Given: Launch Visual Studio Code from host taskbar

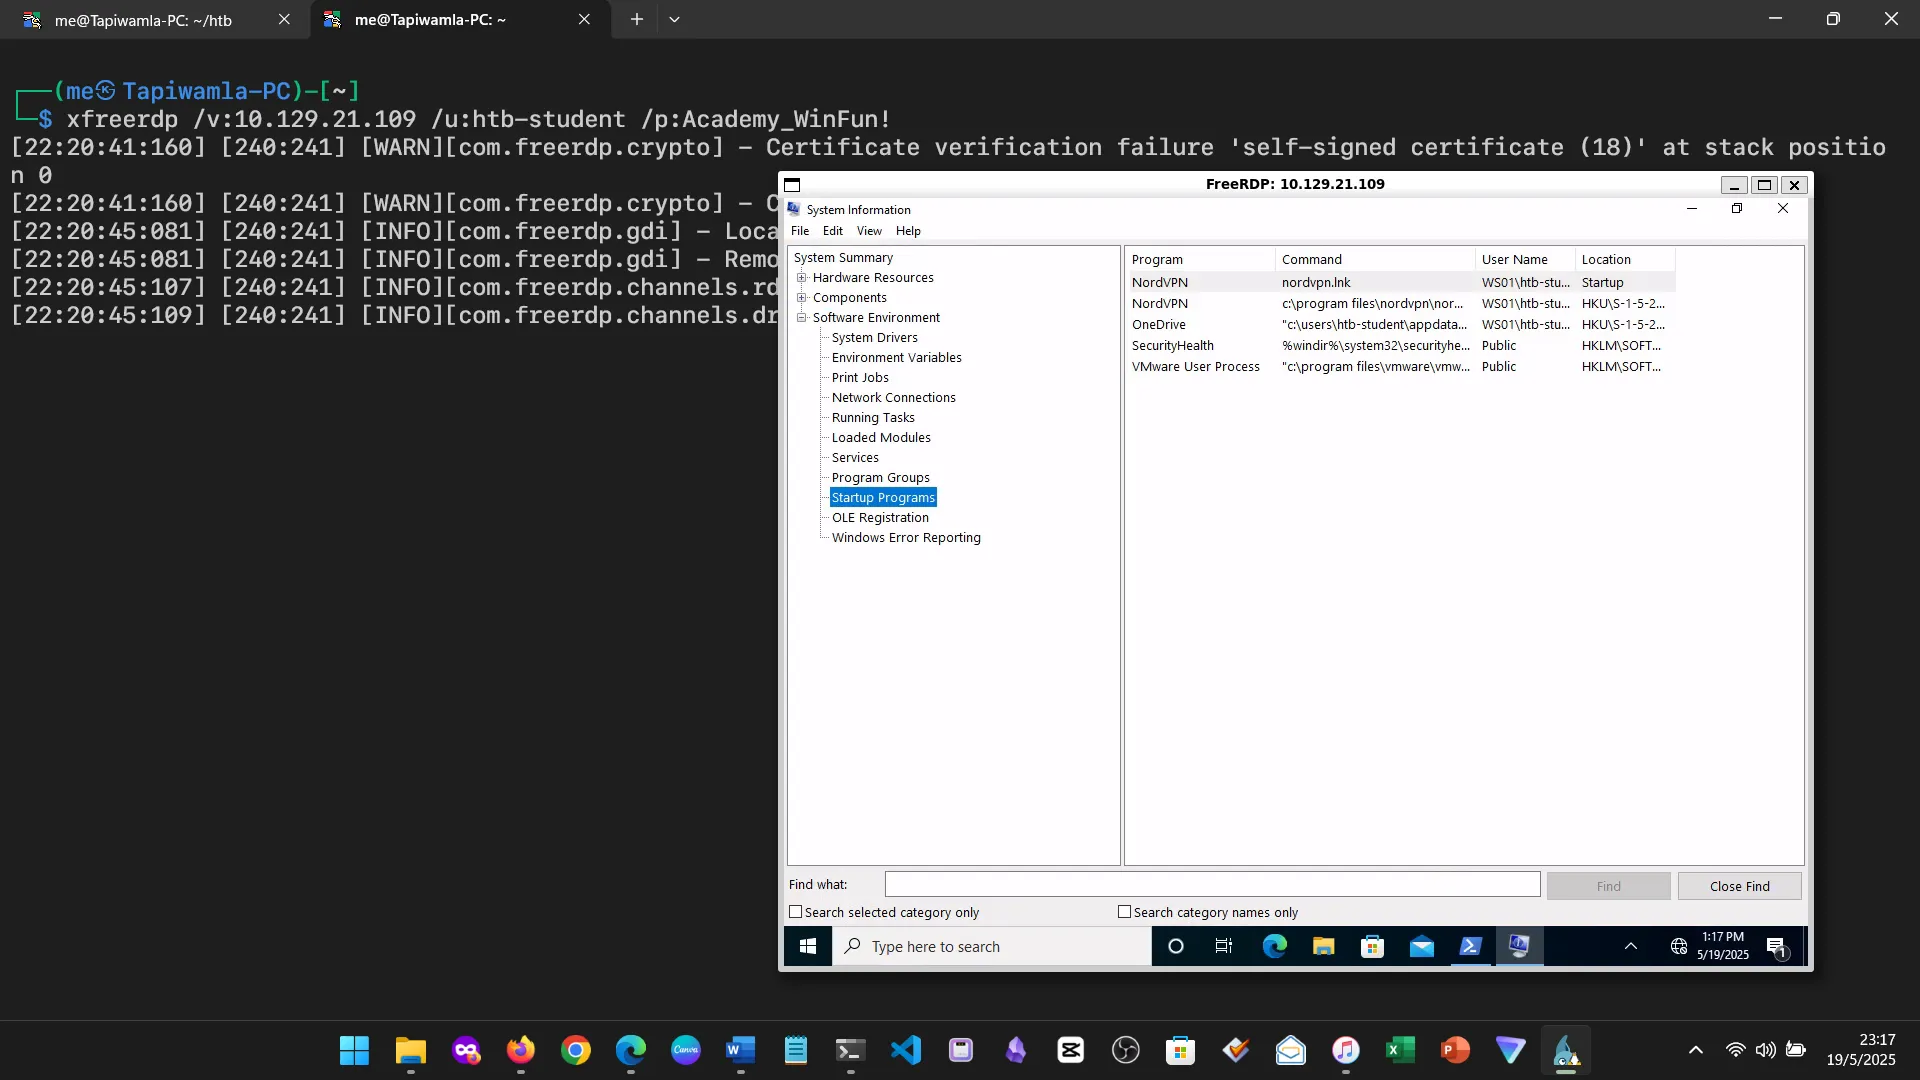Looking at the screenshot, I should [906, 1050].
